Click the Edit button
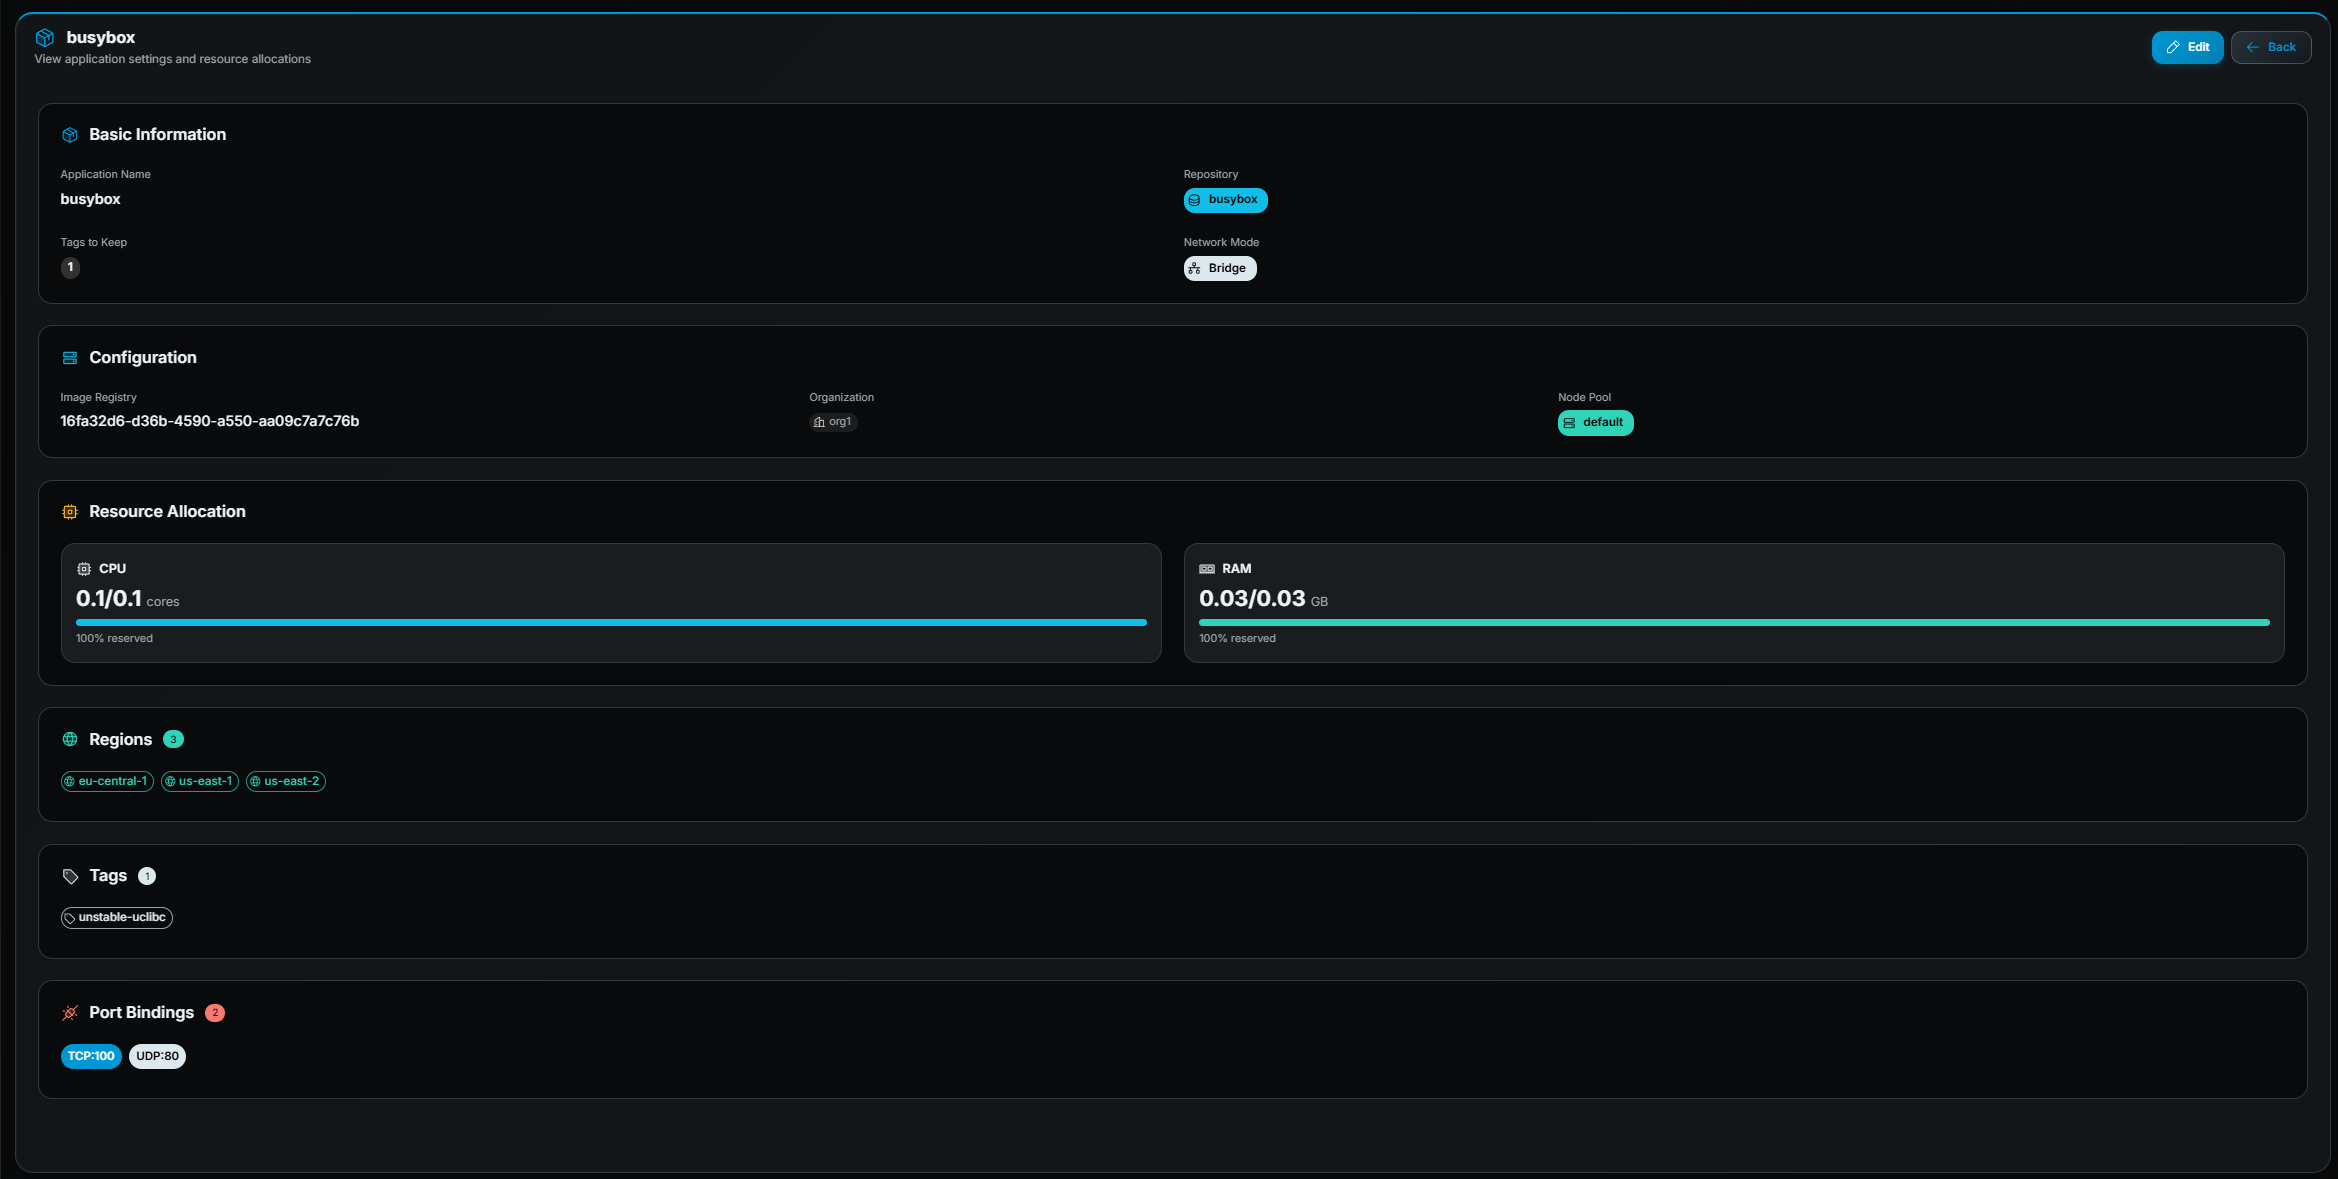2338x1179 pixels. click(x=2188, y=47)
